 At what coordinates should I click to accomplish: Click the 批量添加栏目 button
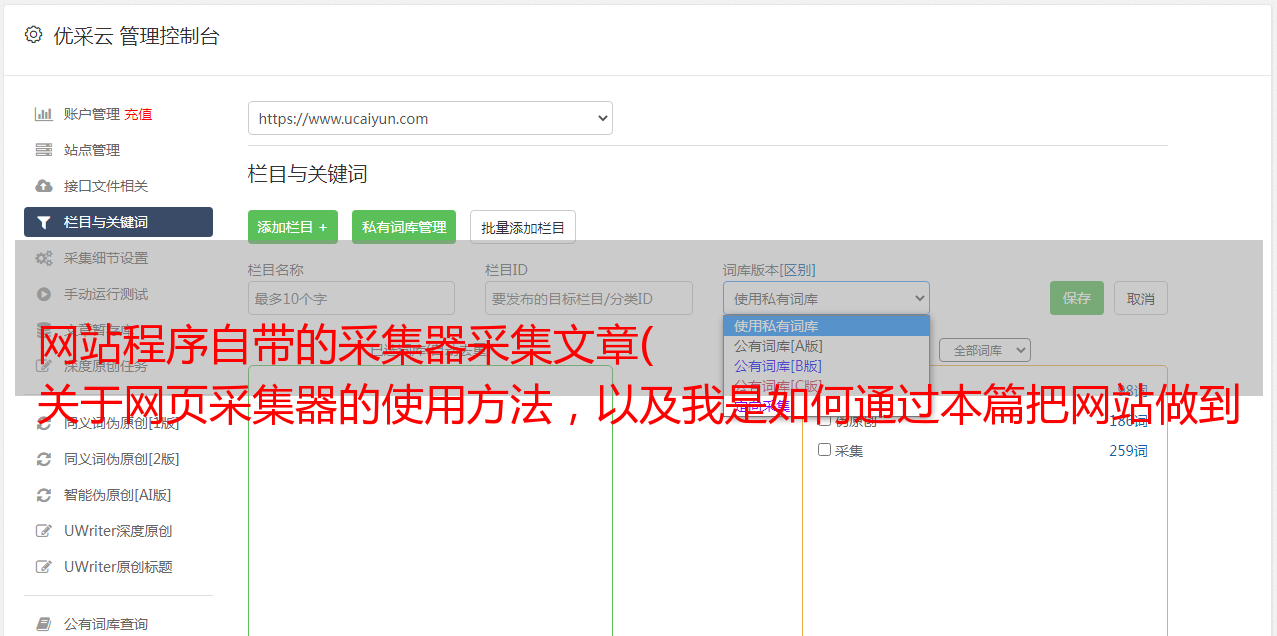point(523,227)
